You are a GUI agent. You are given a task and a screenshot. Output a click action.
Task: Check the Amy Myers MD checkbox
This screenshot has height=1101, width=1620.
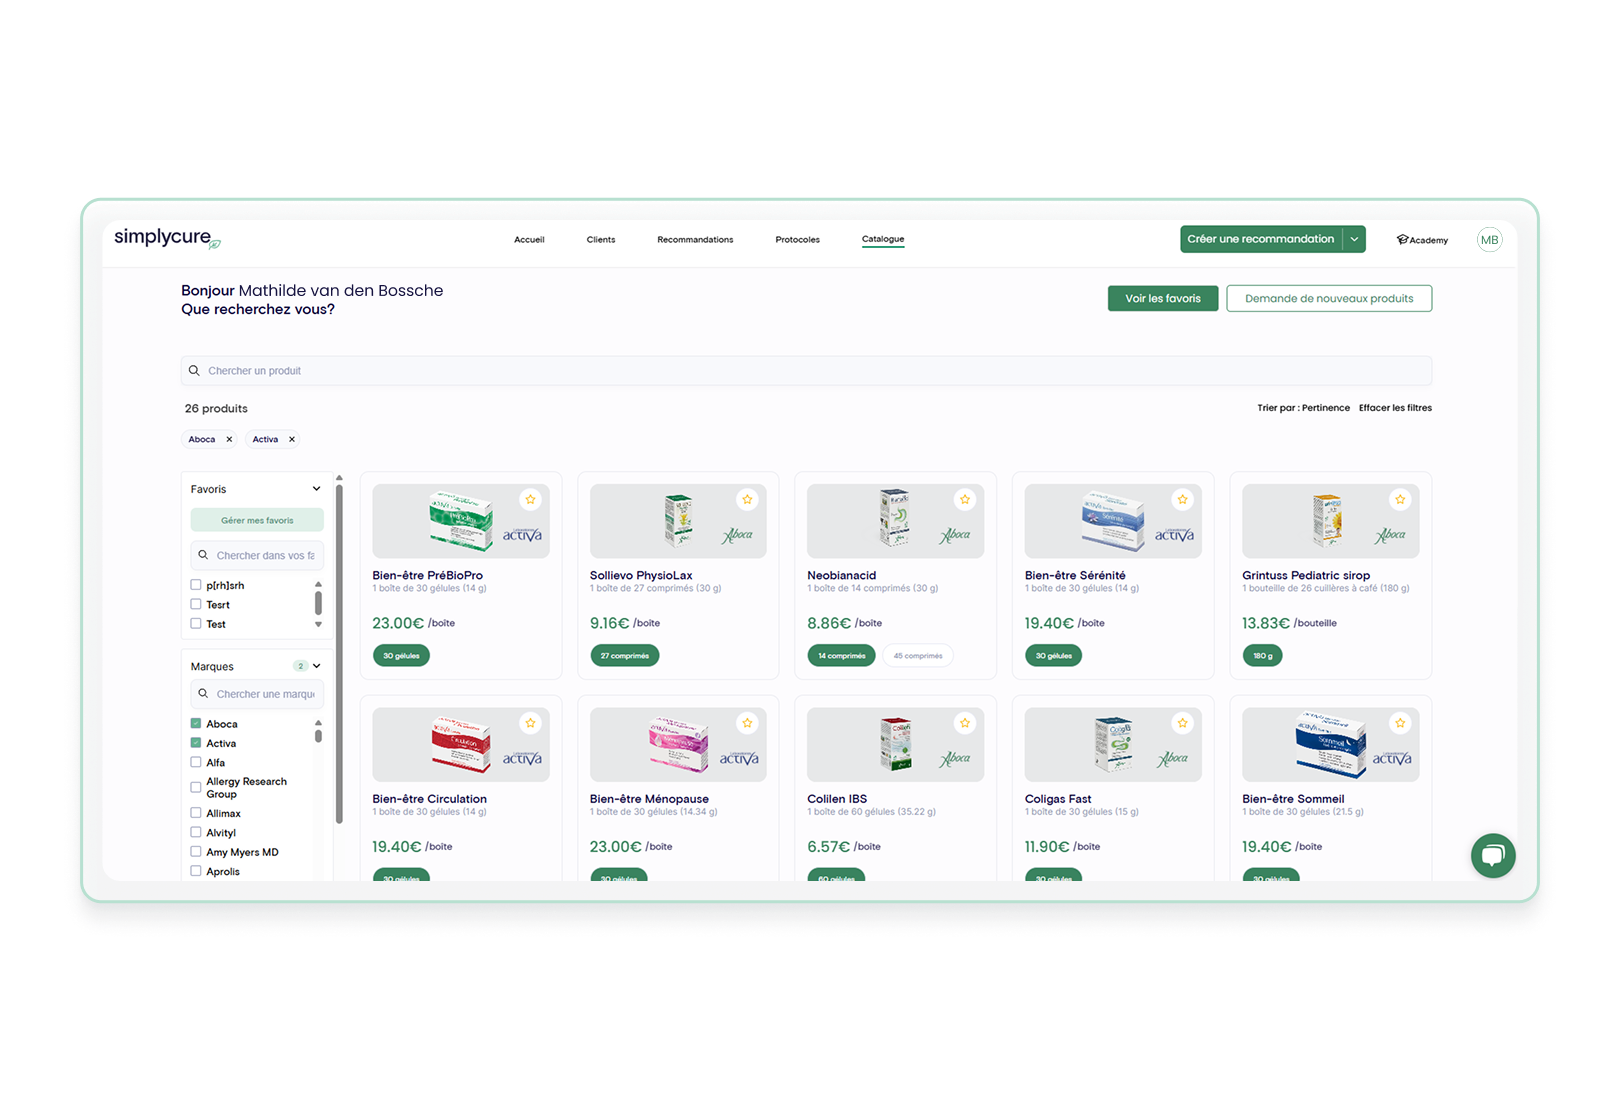196,852
